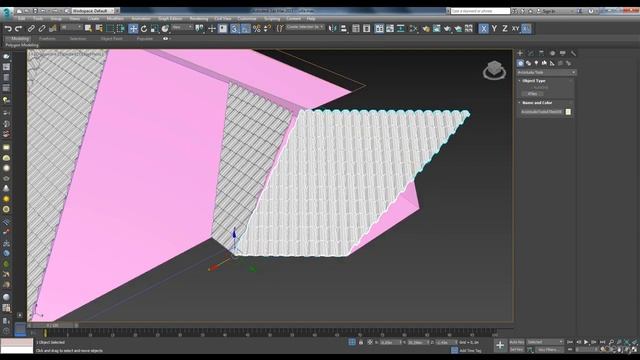This screenshot has width=640, height=360.
Task: Undo the last action in main toolbar
Action: [8, 29]
